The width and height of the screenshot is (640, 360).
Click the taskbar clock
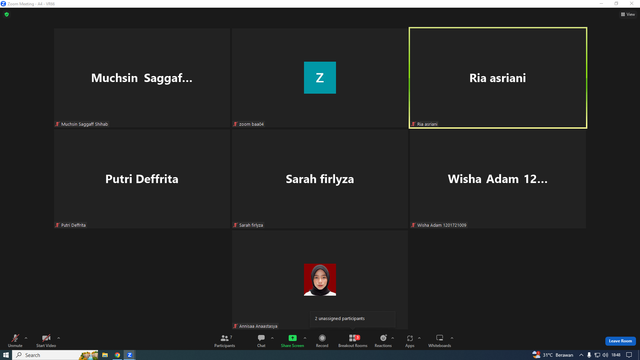pos(616,355)
